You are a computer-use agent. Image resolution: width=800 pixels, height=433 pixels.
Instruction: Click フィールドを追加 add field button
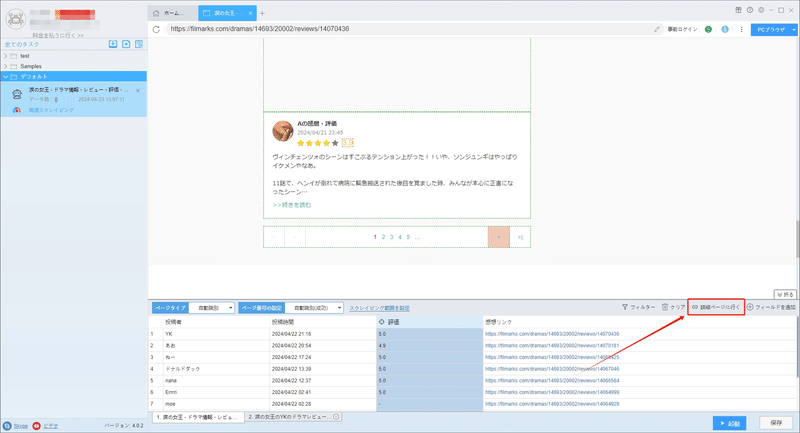tap(771, 307)
